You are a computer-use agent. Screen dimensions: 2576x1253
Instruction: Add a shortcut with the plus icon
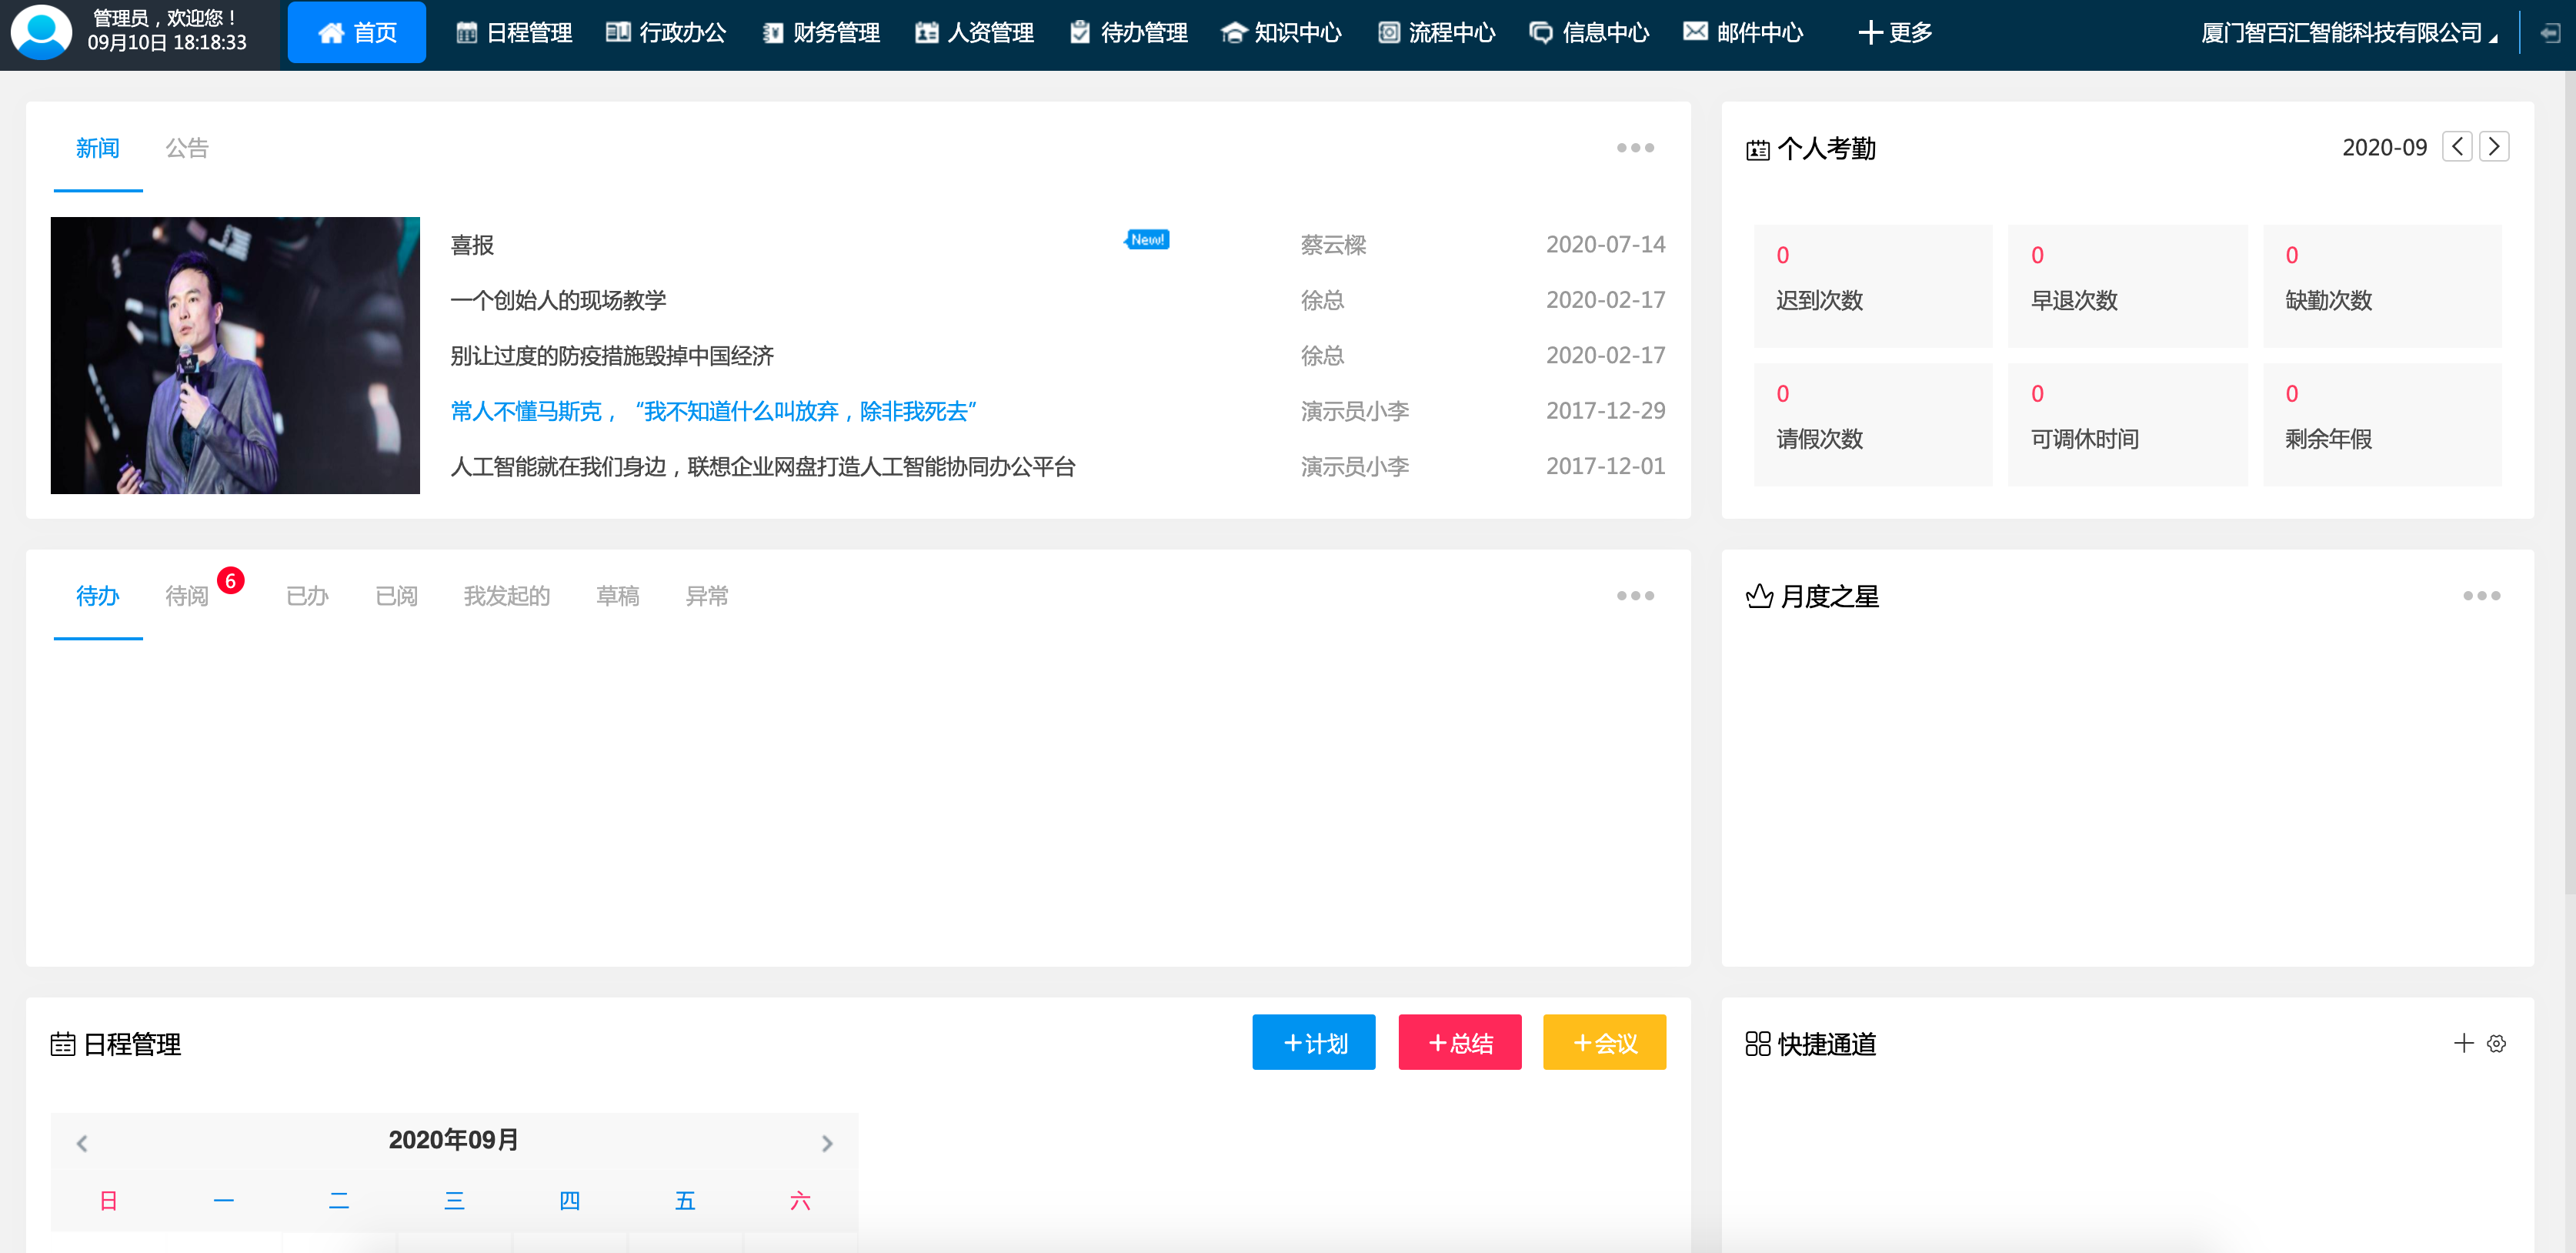pos(2464,1043)
